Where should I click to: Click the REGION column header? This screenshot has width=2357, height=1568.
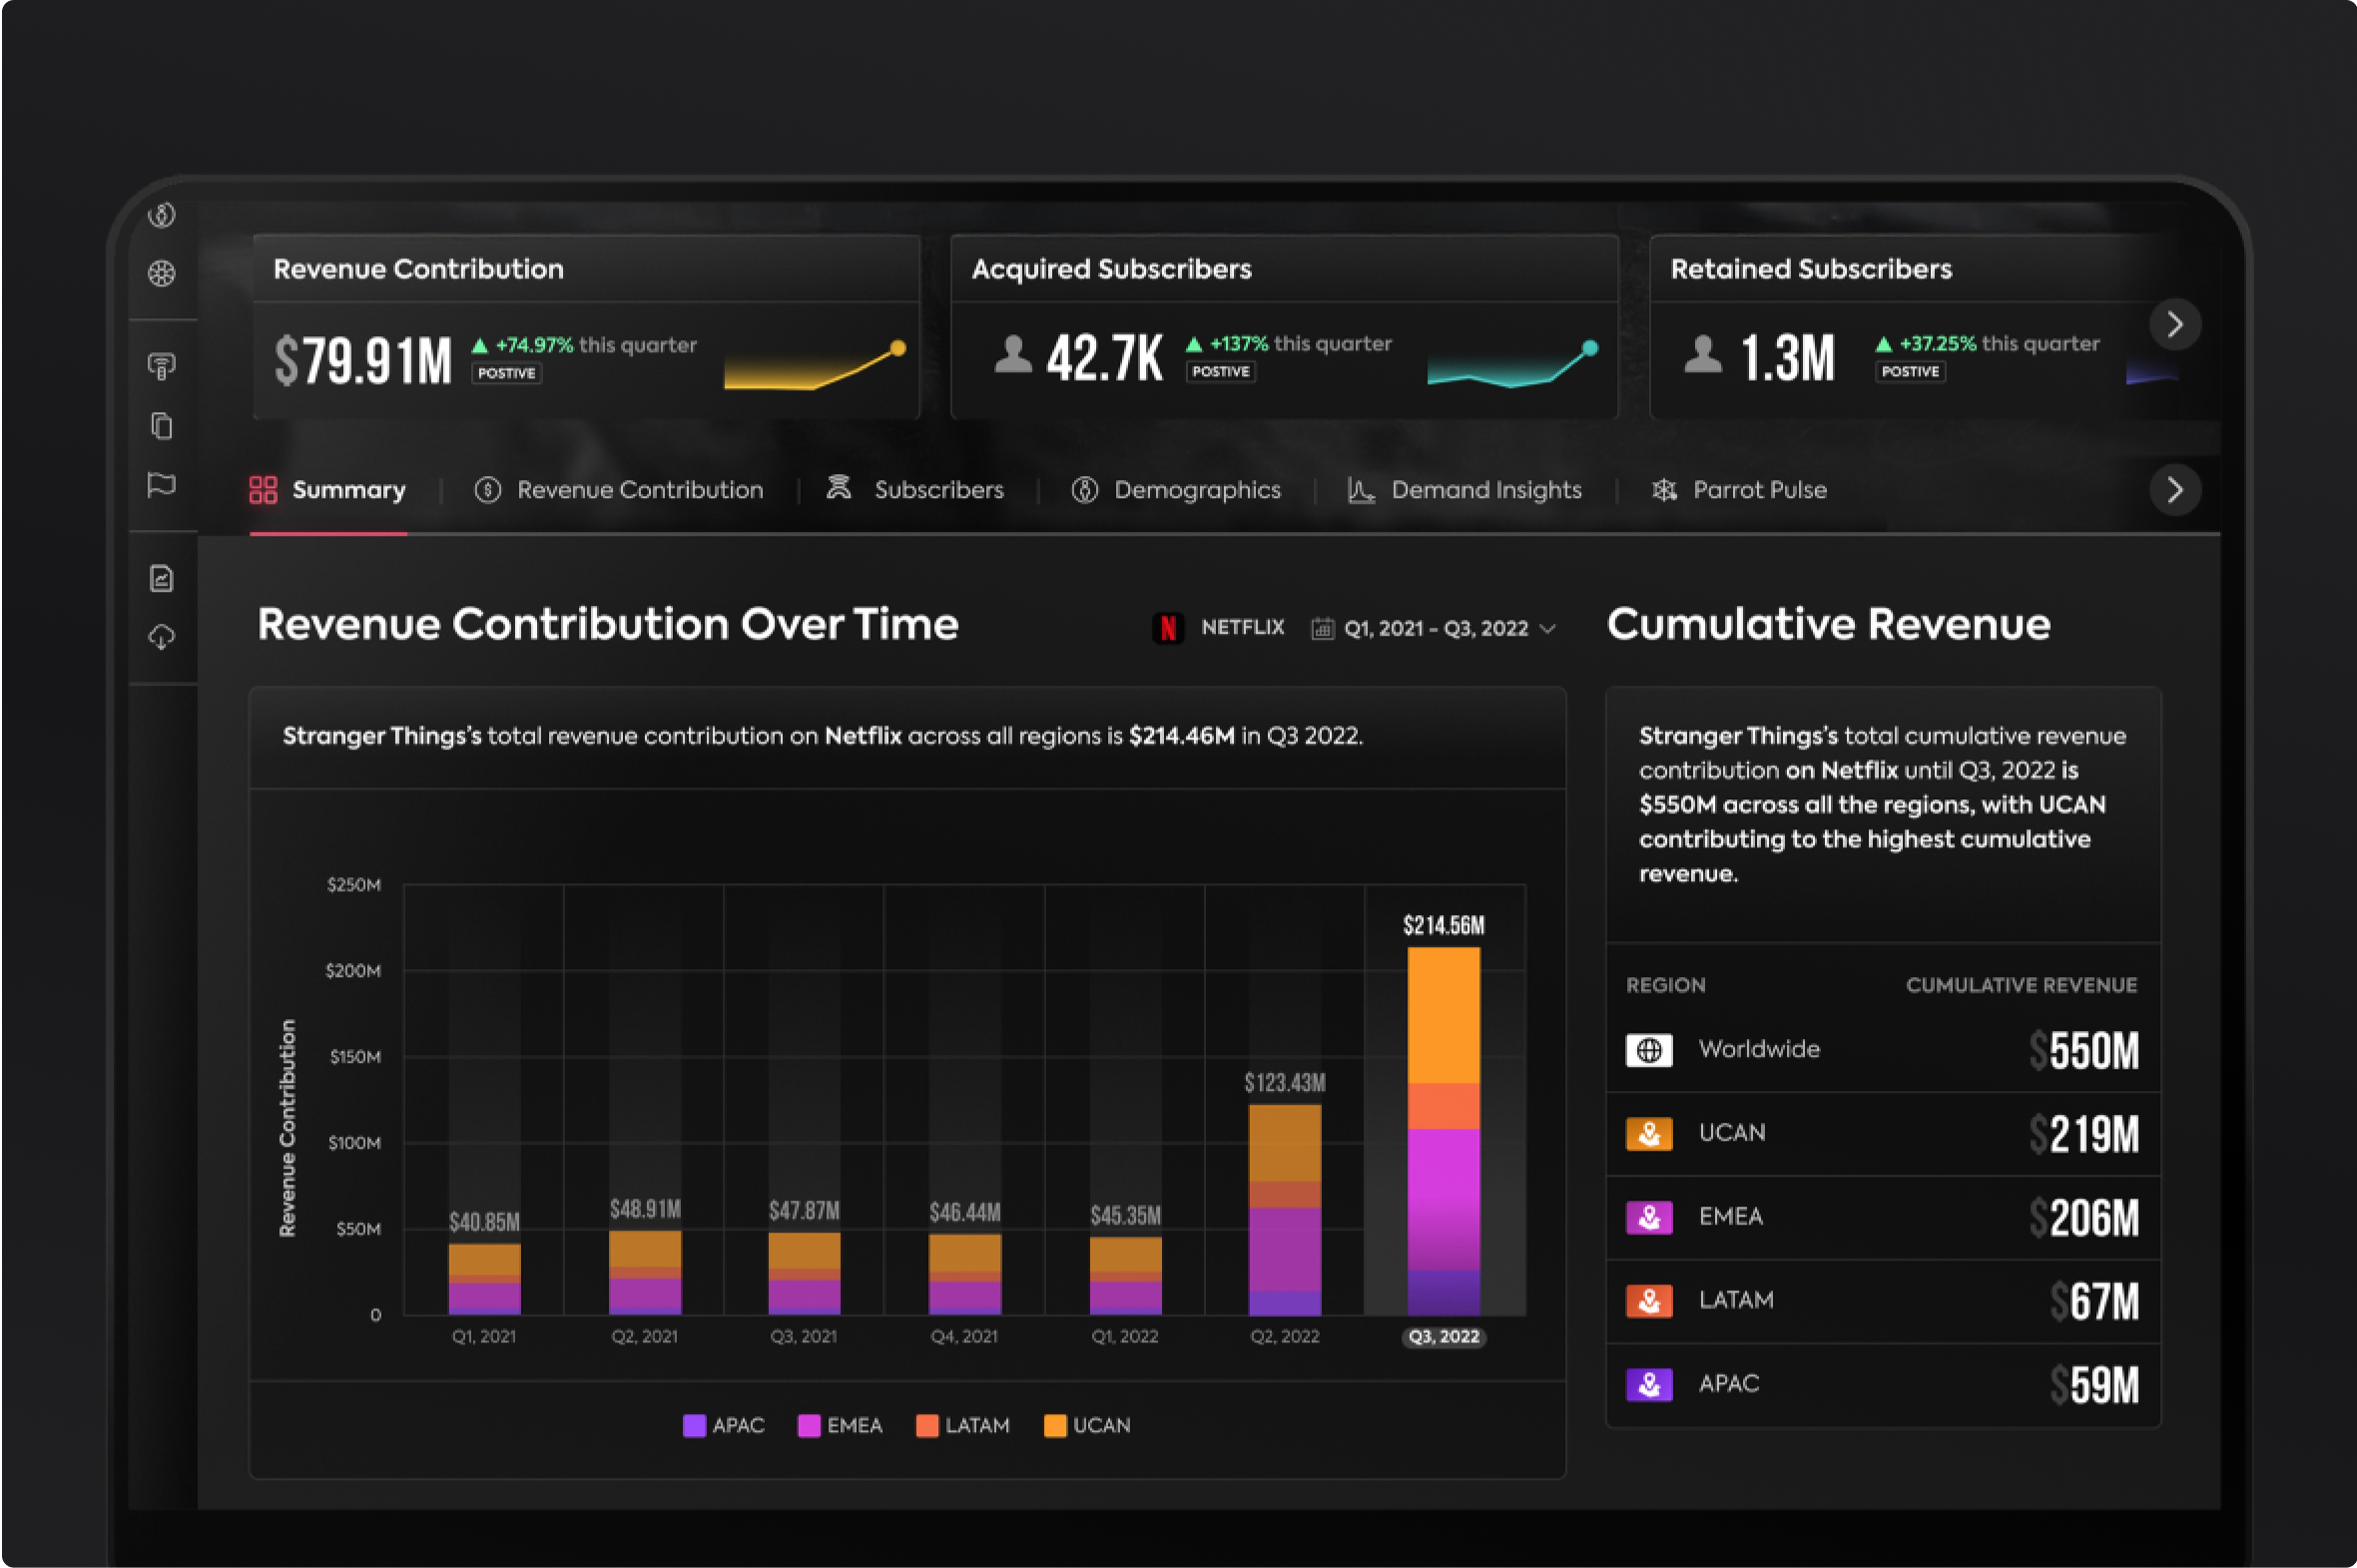click(1666, 985)
